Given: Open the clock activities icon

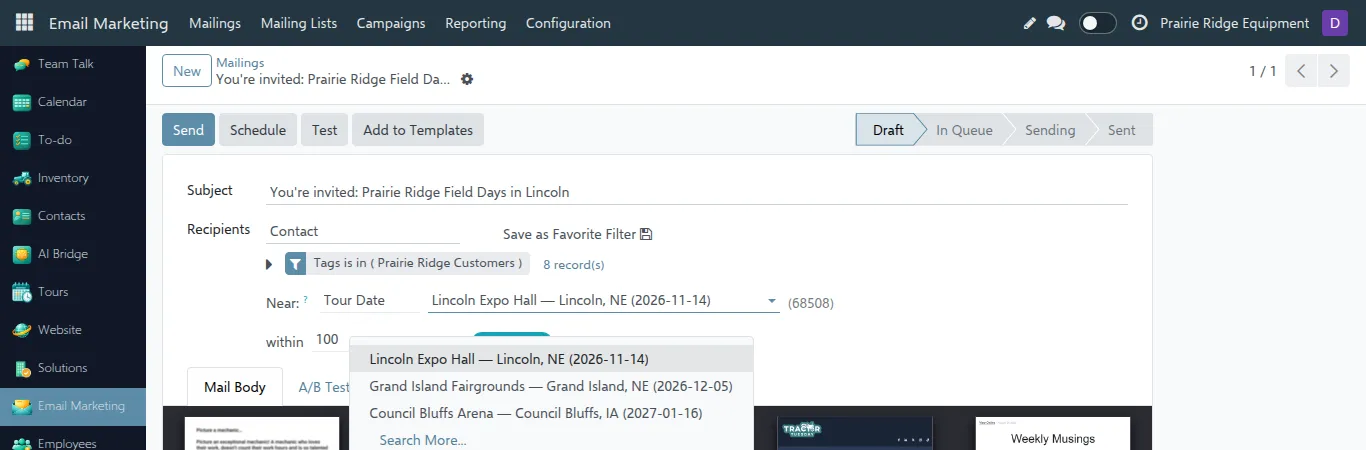Looking at the screenshot, I should 1139,23.
